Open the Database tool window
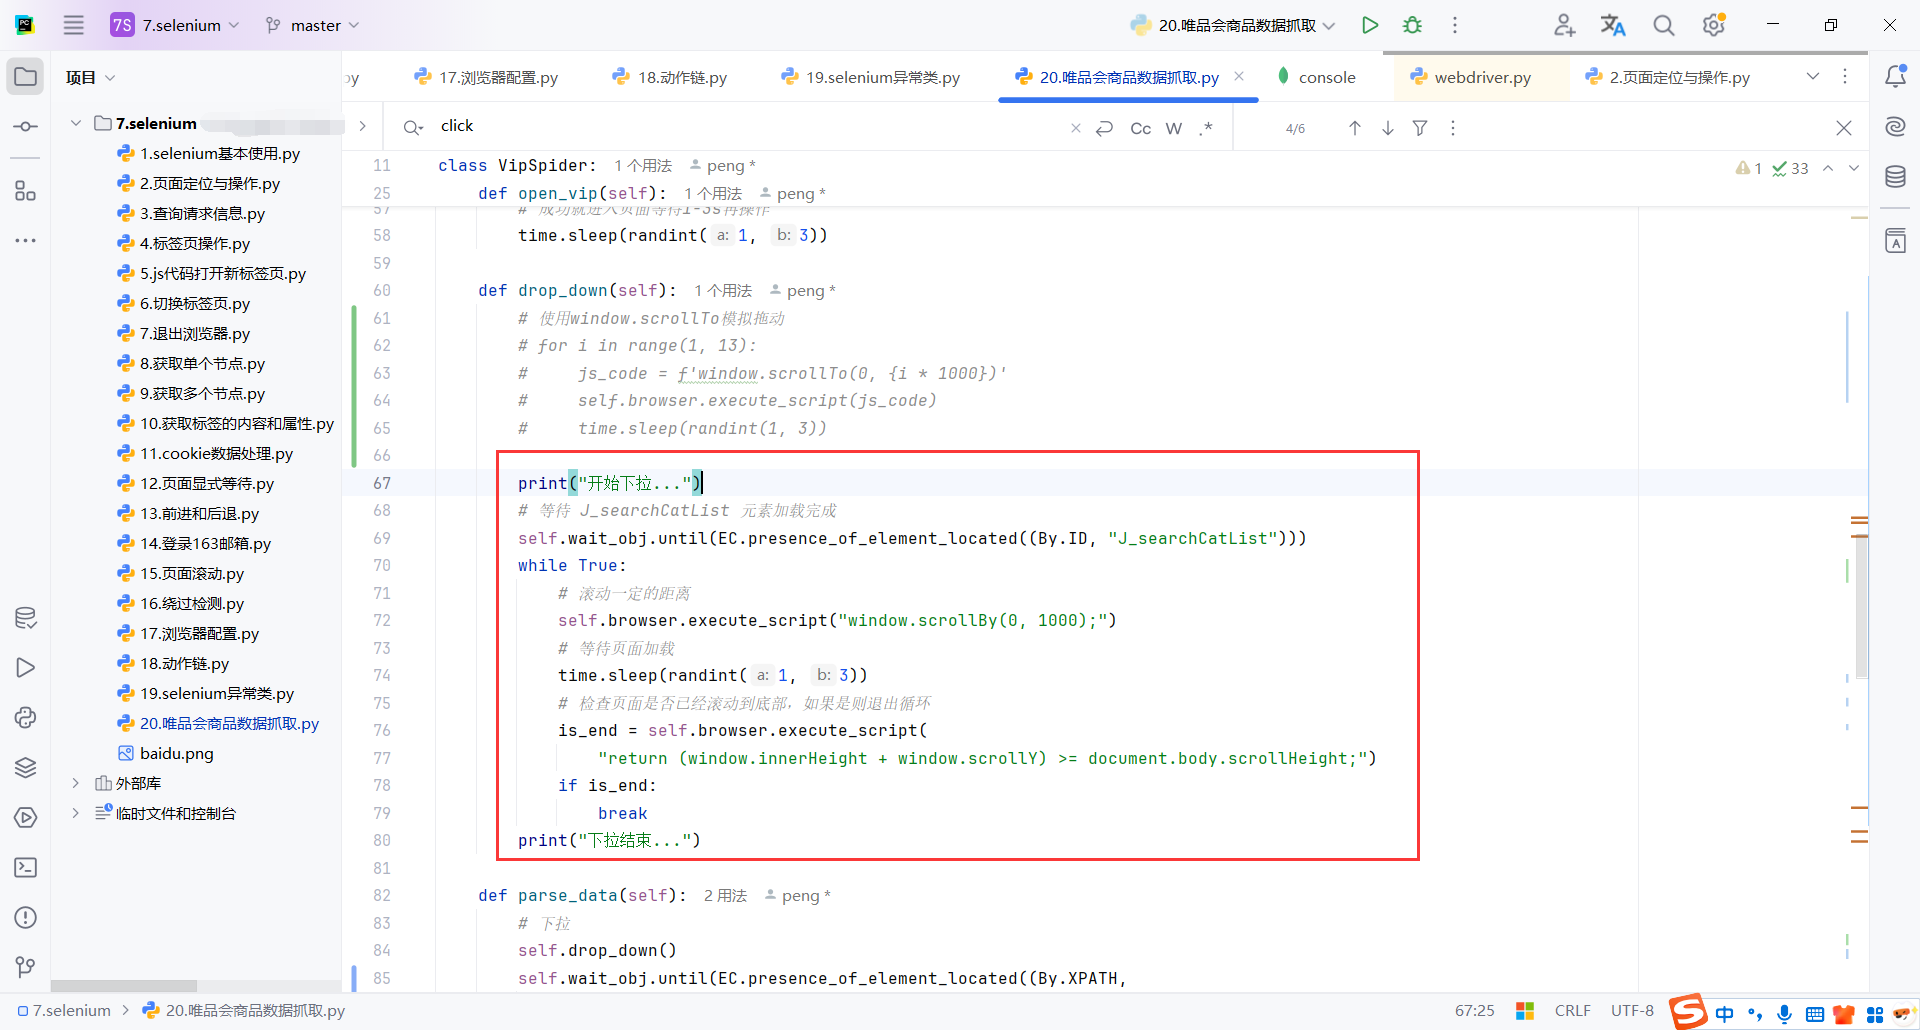 (1895, 177)
